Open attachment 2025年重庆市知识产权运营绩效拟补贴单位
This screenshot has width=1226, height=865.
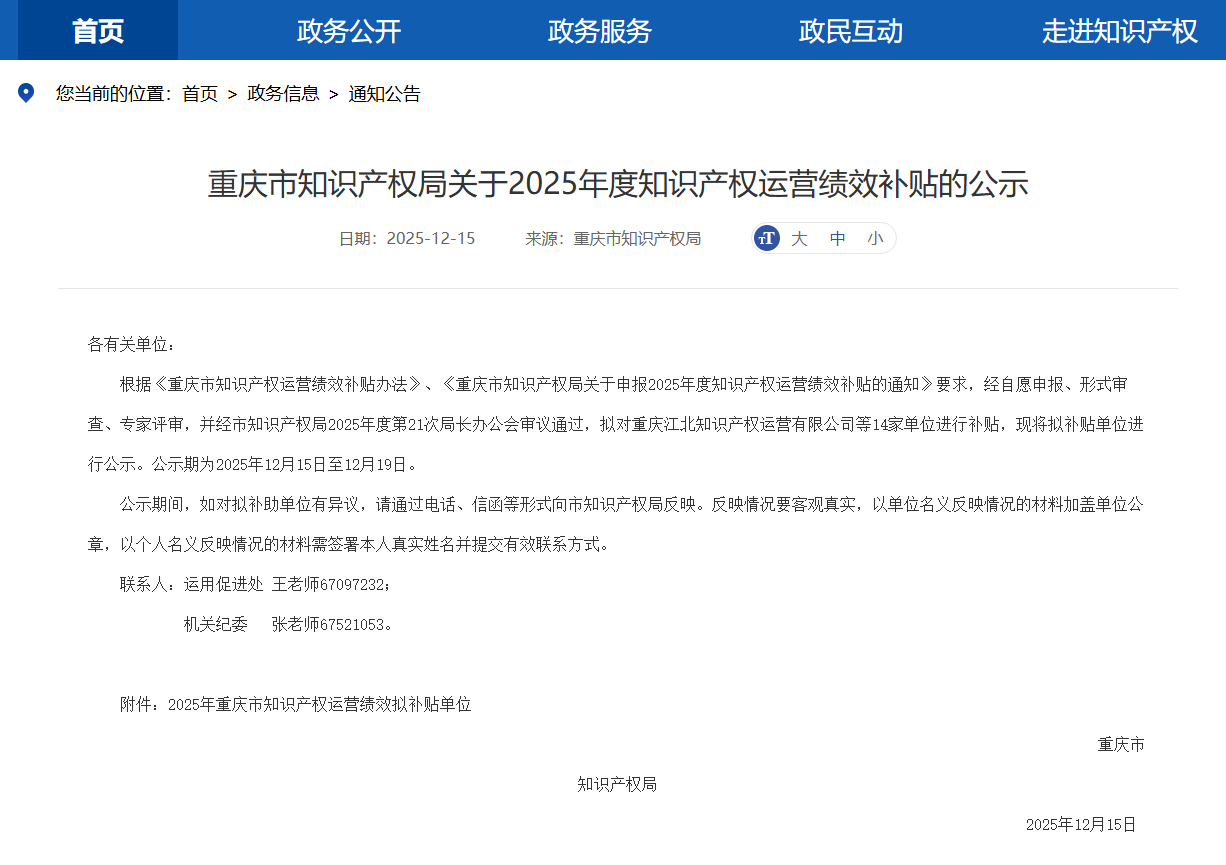click(319, 704)
